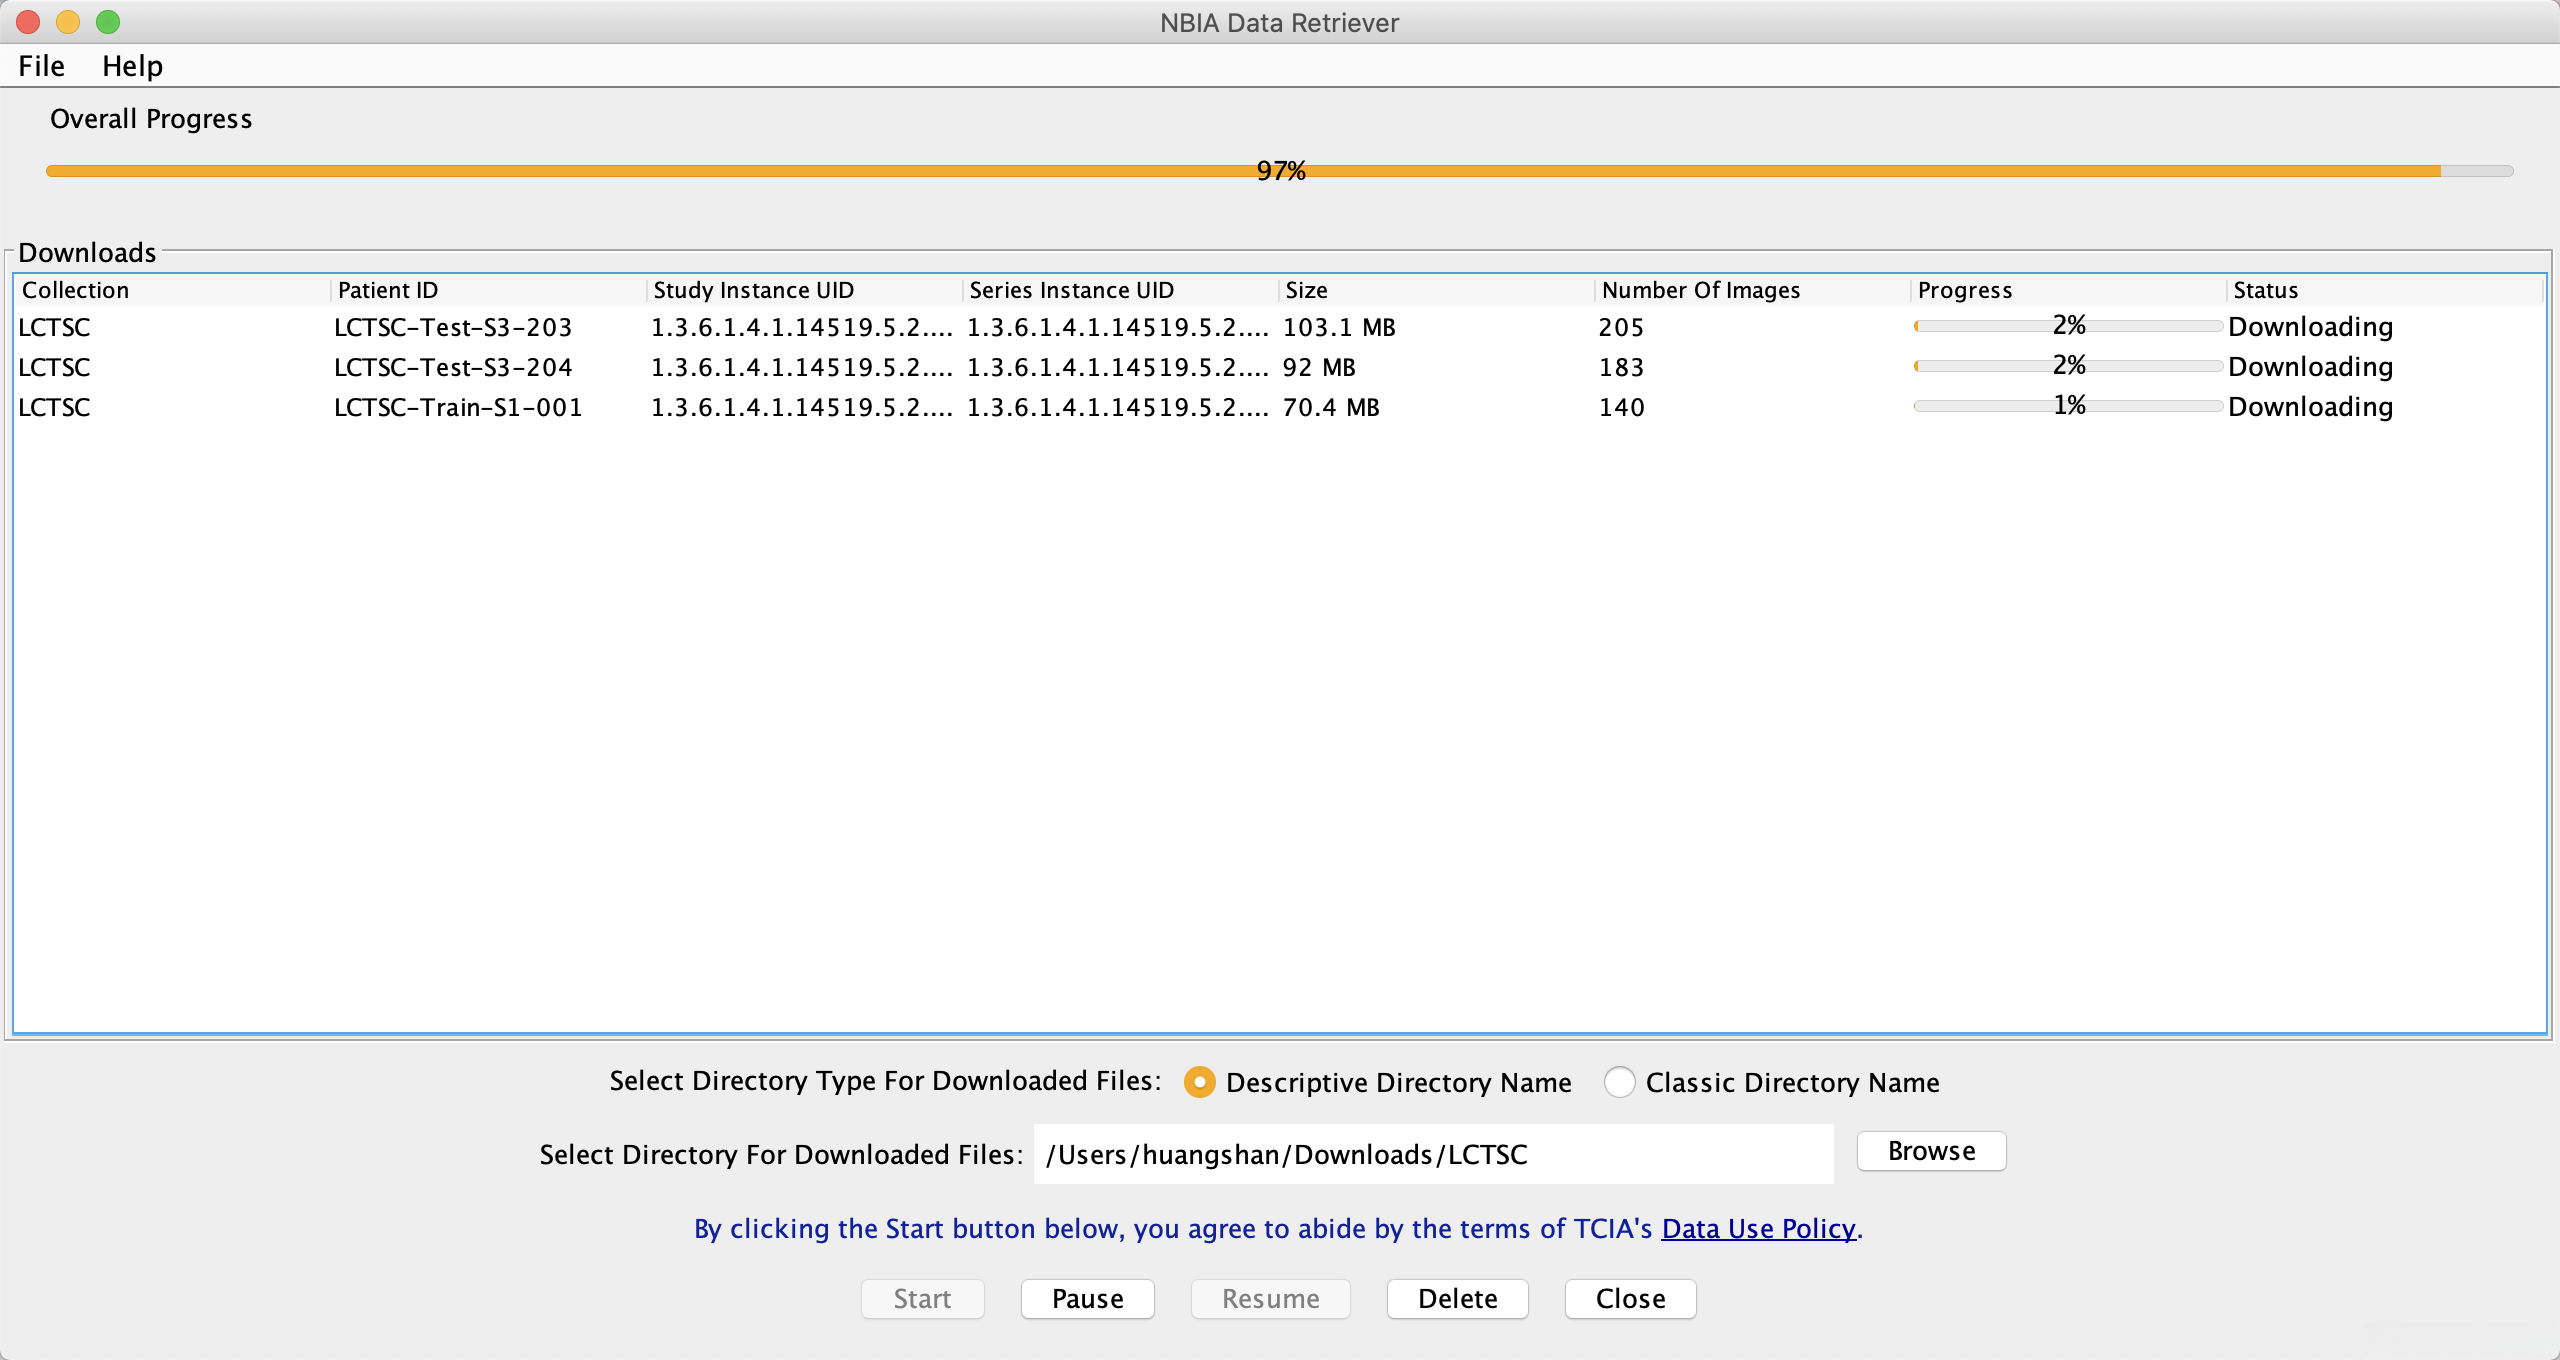Sort by the Size column header
Screen dimensions: 2560x1360
click(x=1306, y=290)
